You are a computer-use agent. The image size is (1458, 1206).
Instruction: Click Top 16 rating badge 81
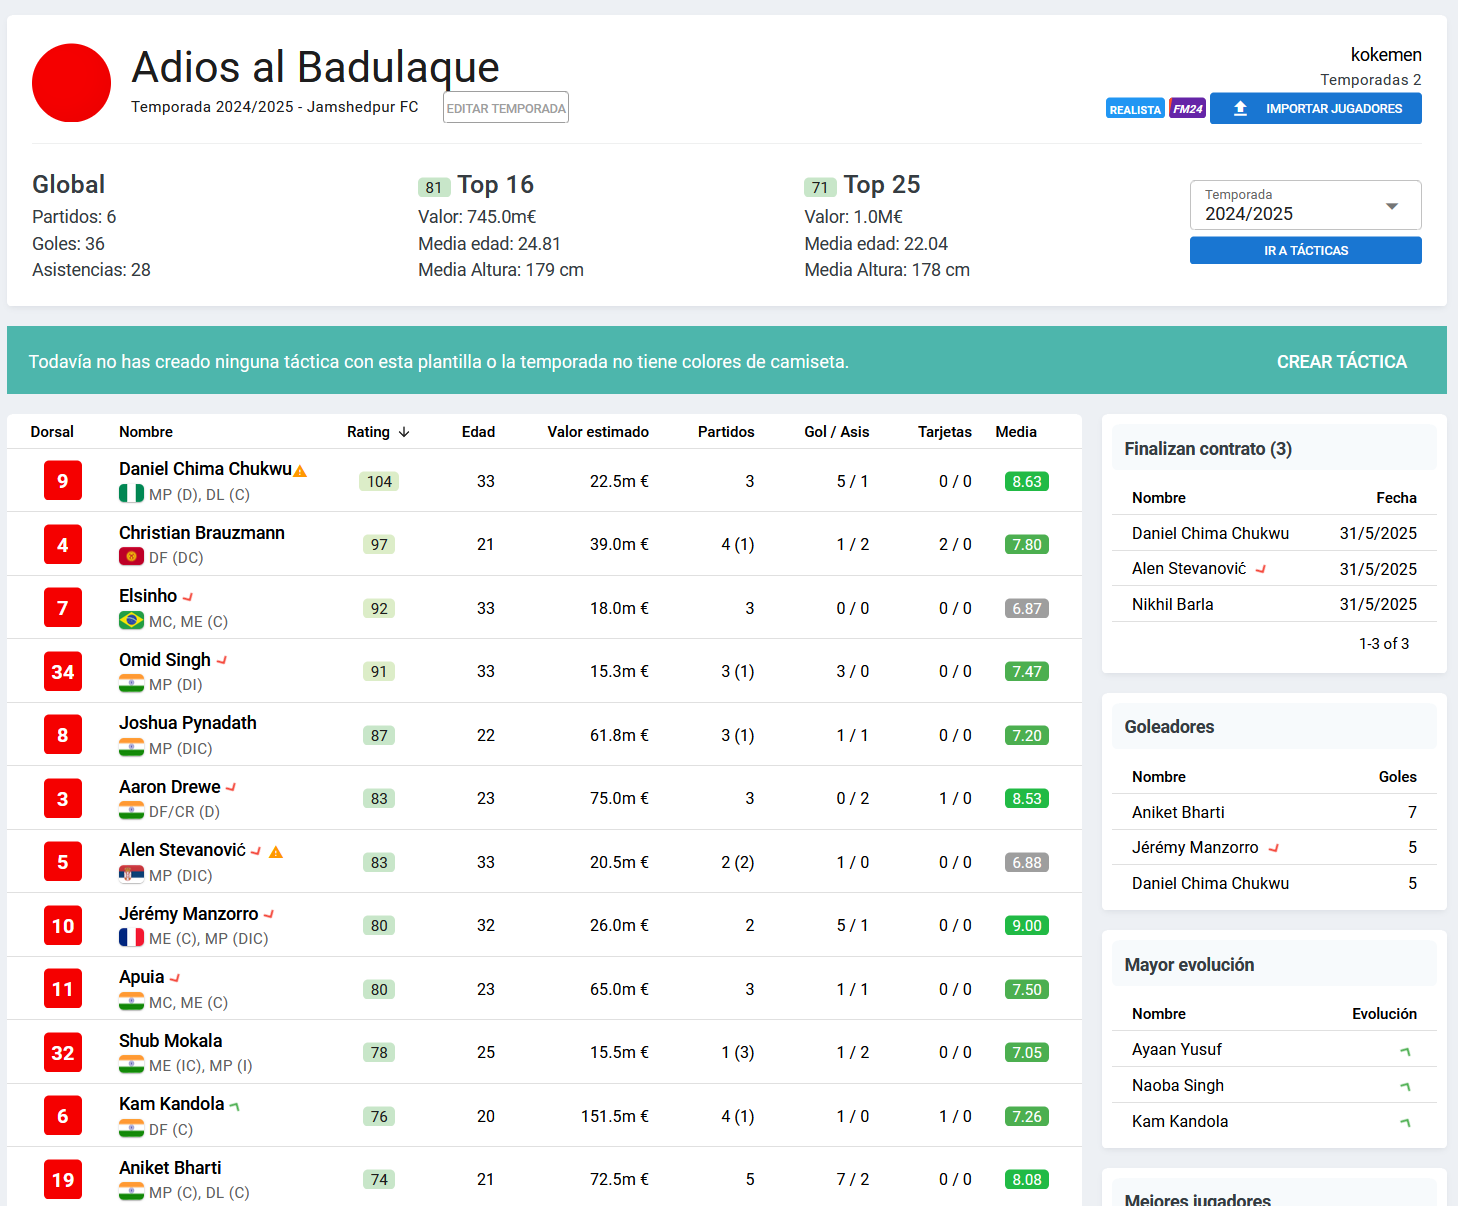tap(434, 187)
